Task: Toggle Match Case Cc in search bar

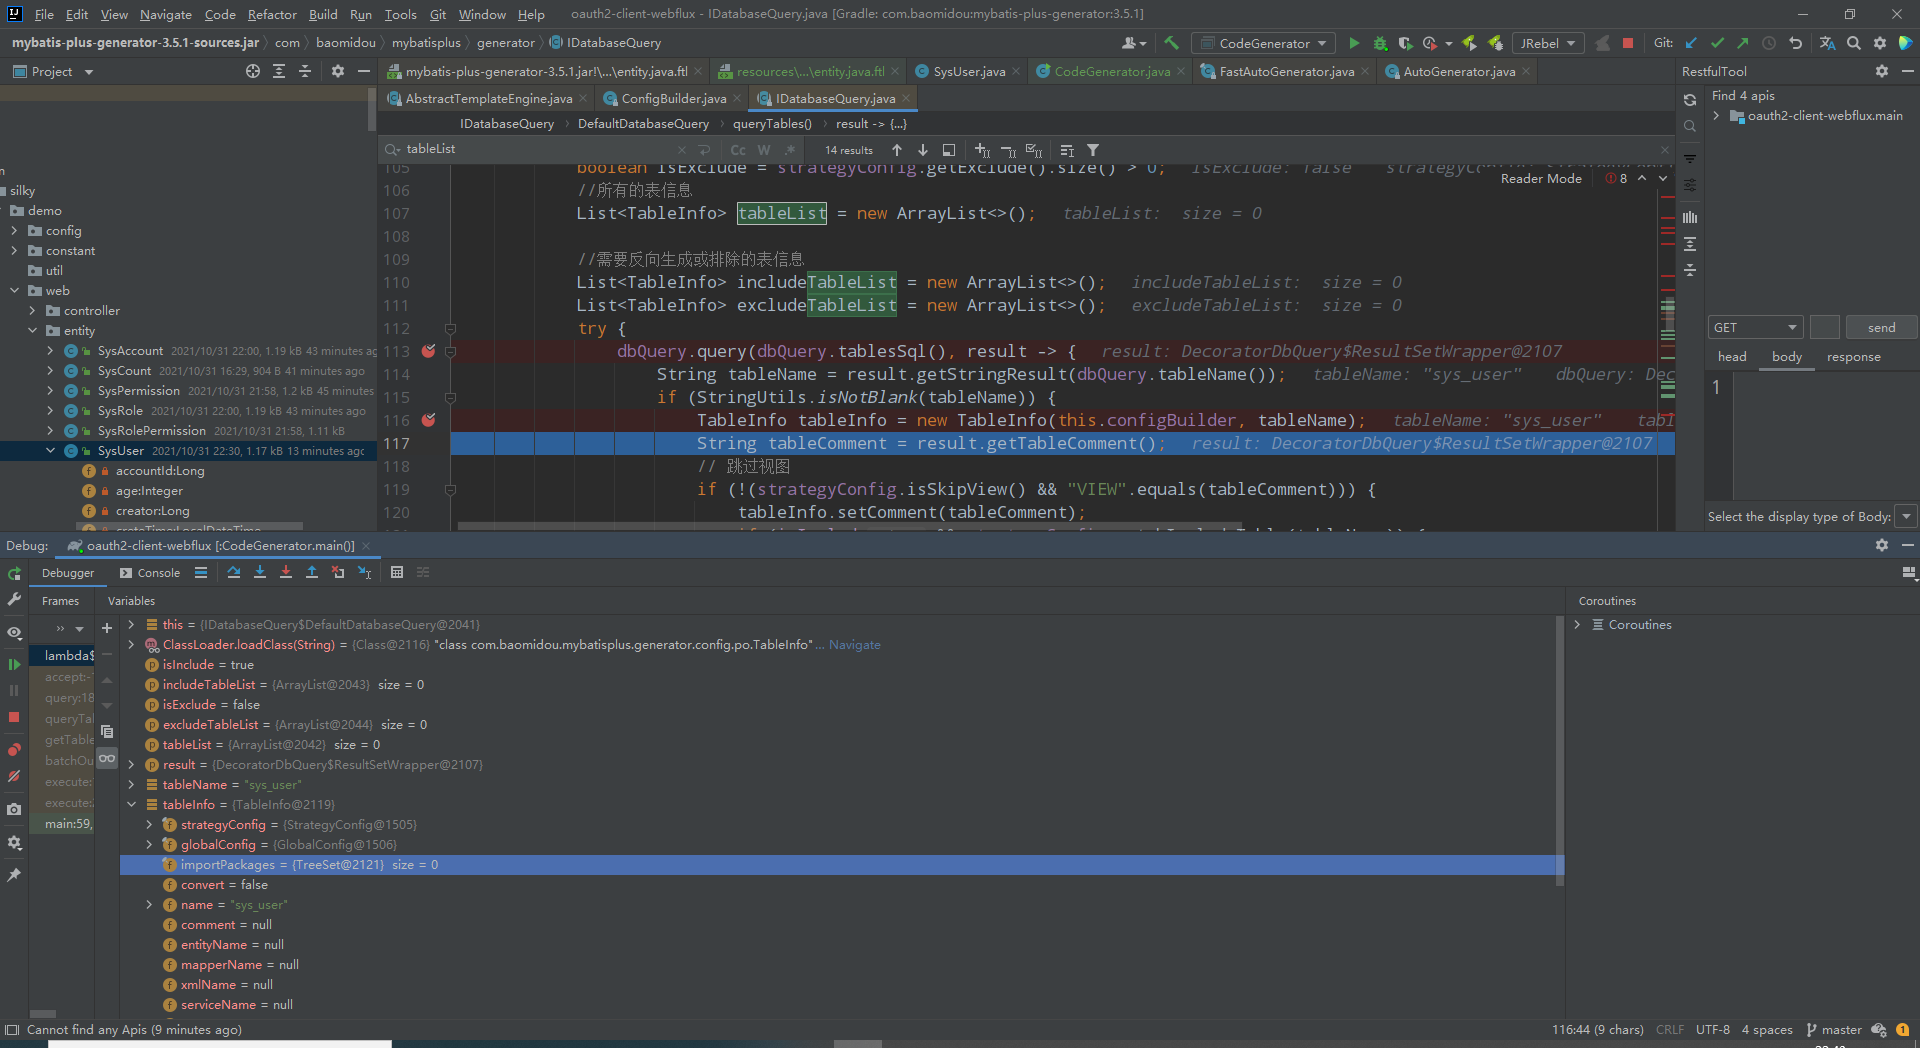Action: tap(738, 150)
